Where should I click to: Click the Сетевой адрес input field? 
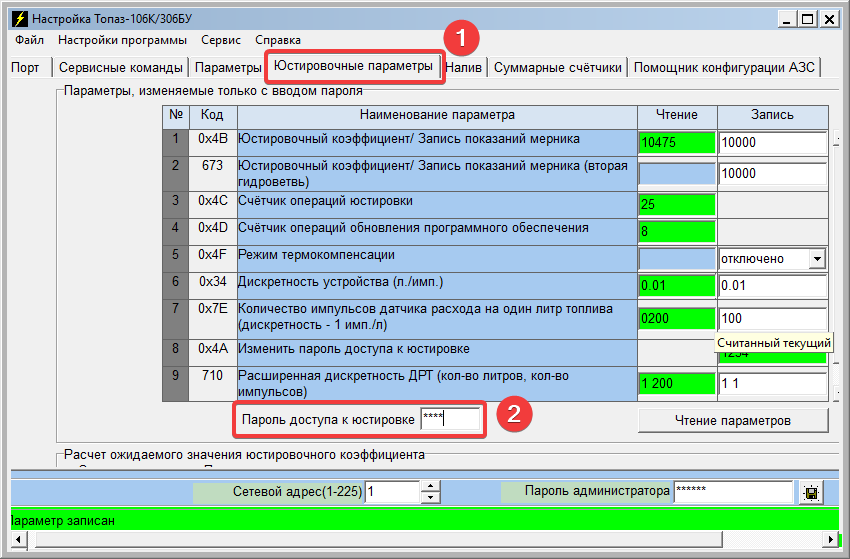click(392, 492)
